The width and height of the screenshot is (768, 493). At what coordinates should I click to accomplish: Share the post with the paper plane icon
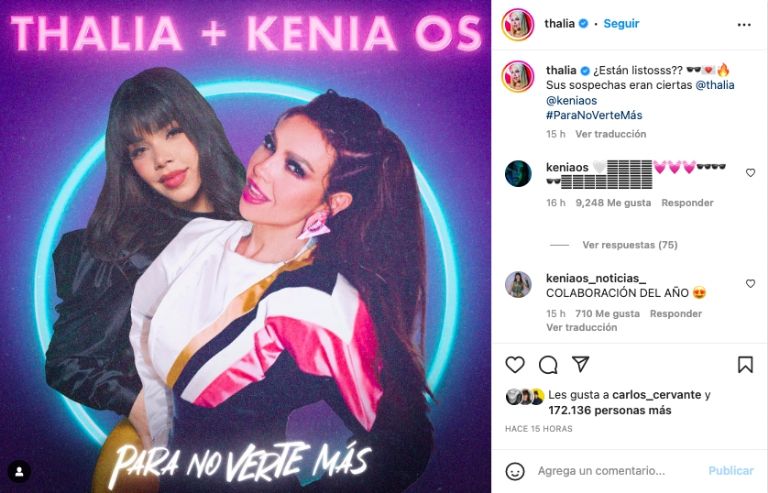pyautogui.click(x=580, y=364)
